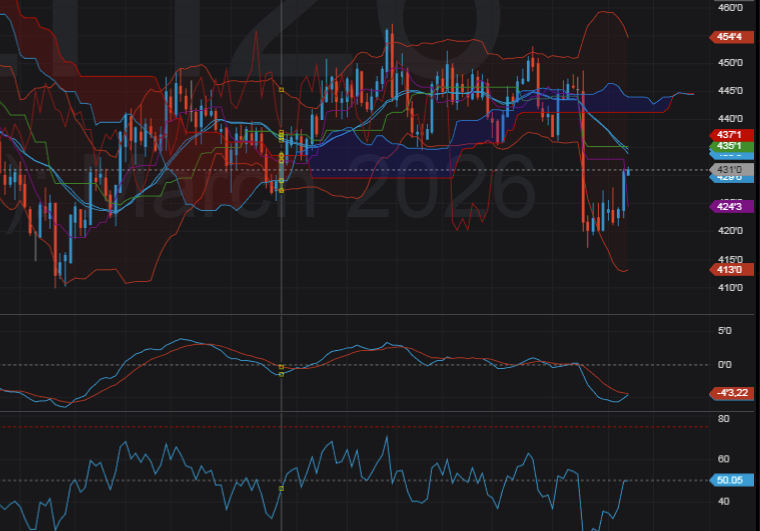Screen dimensions: 760x531
Task: Click the 80 level on RSI axis
Action: [723, 419]
